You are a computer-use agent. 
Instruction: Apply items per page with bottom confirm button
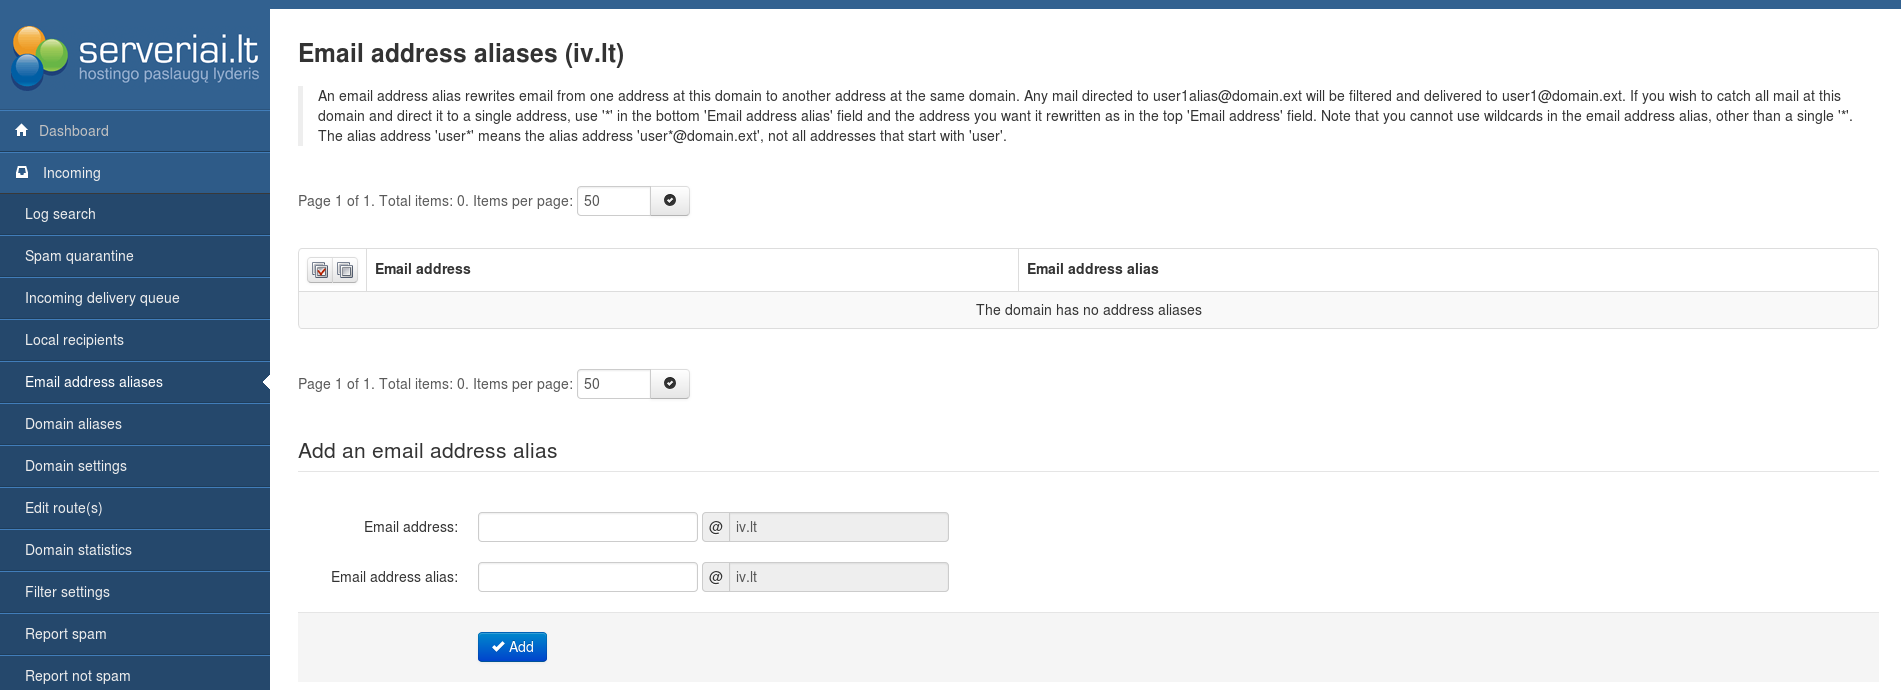(669, 384)
